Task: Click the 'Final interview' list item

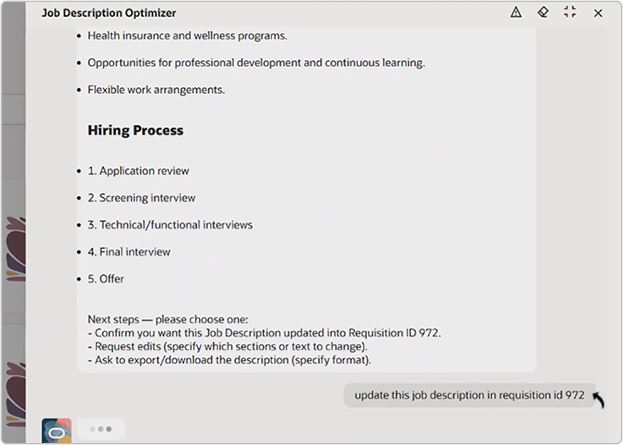Action: tap(129, 252)
